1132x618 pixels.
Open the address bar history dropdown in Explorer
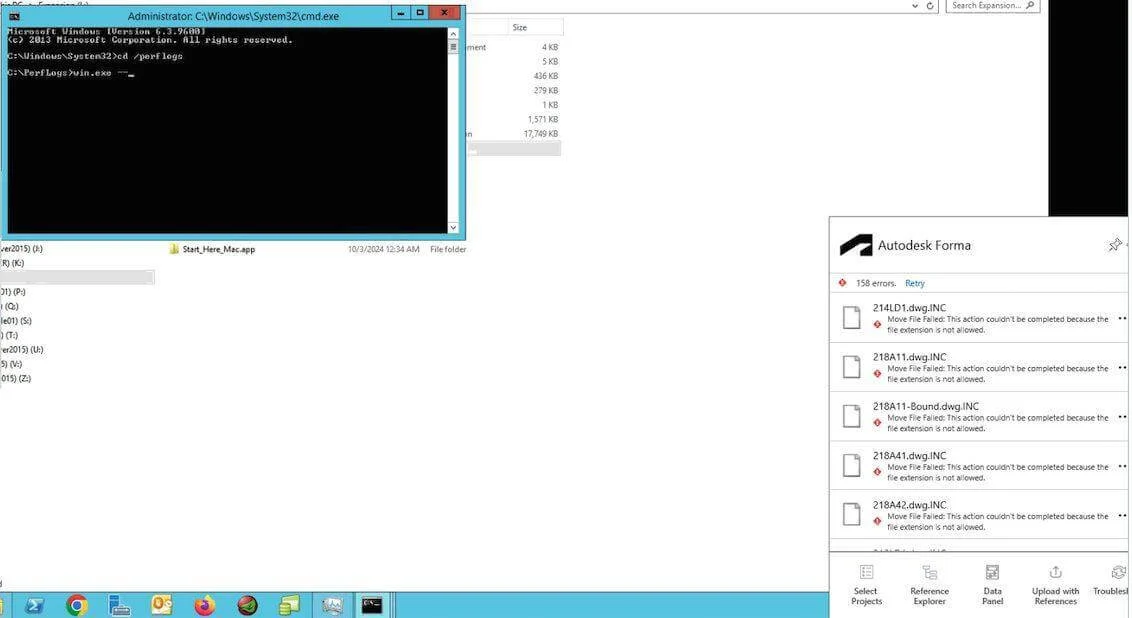click(x=915, y=6)
